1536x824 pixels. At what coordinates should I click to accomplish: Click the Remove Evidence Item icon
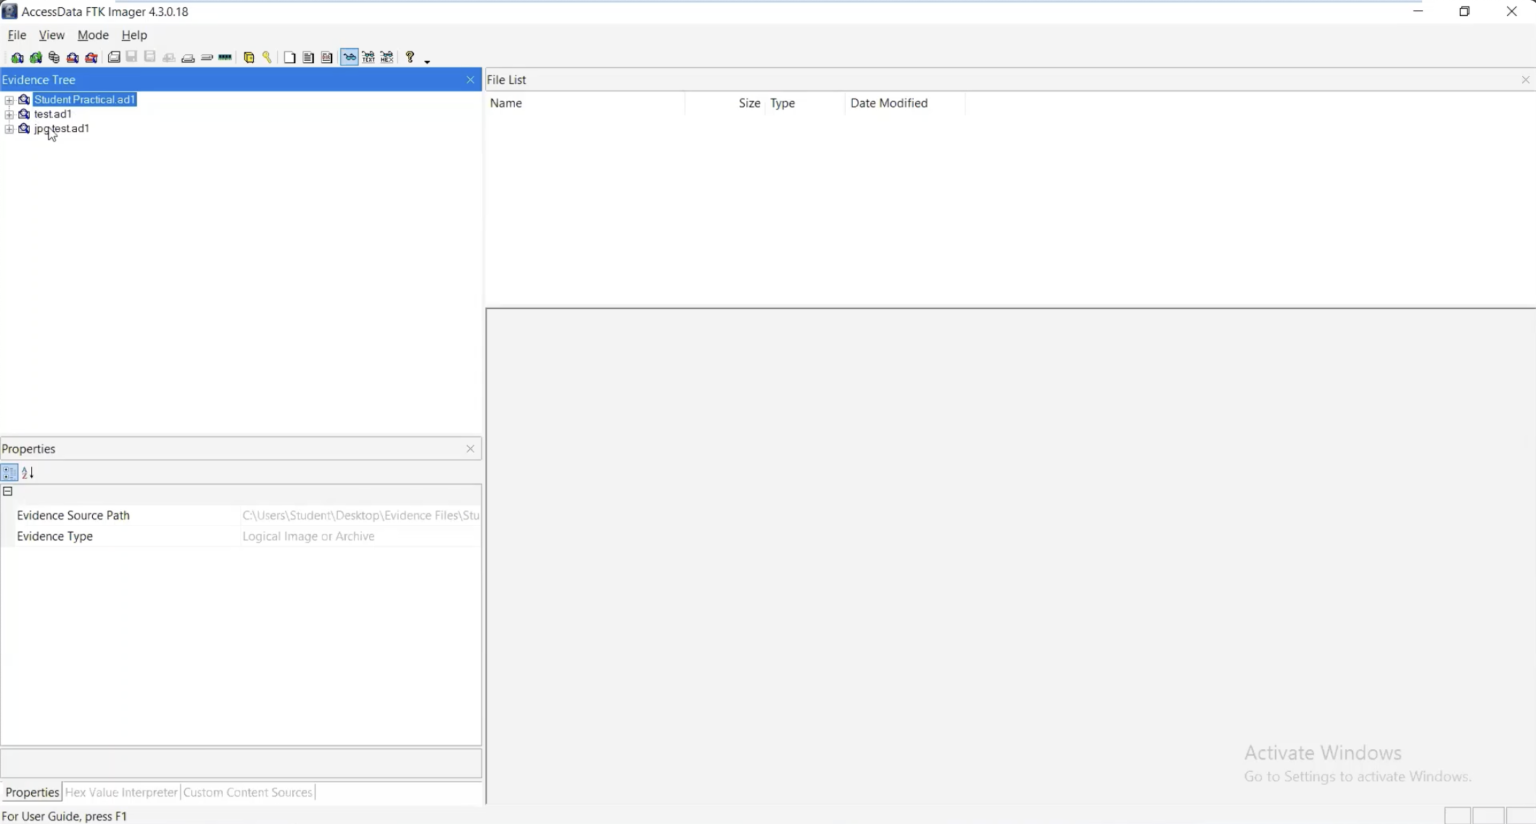click(72, 57)
